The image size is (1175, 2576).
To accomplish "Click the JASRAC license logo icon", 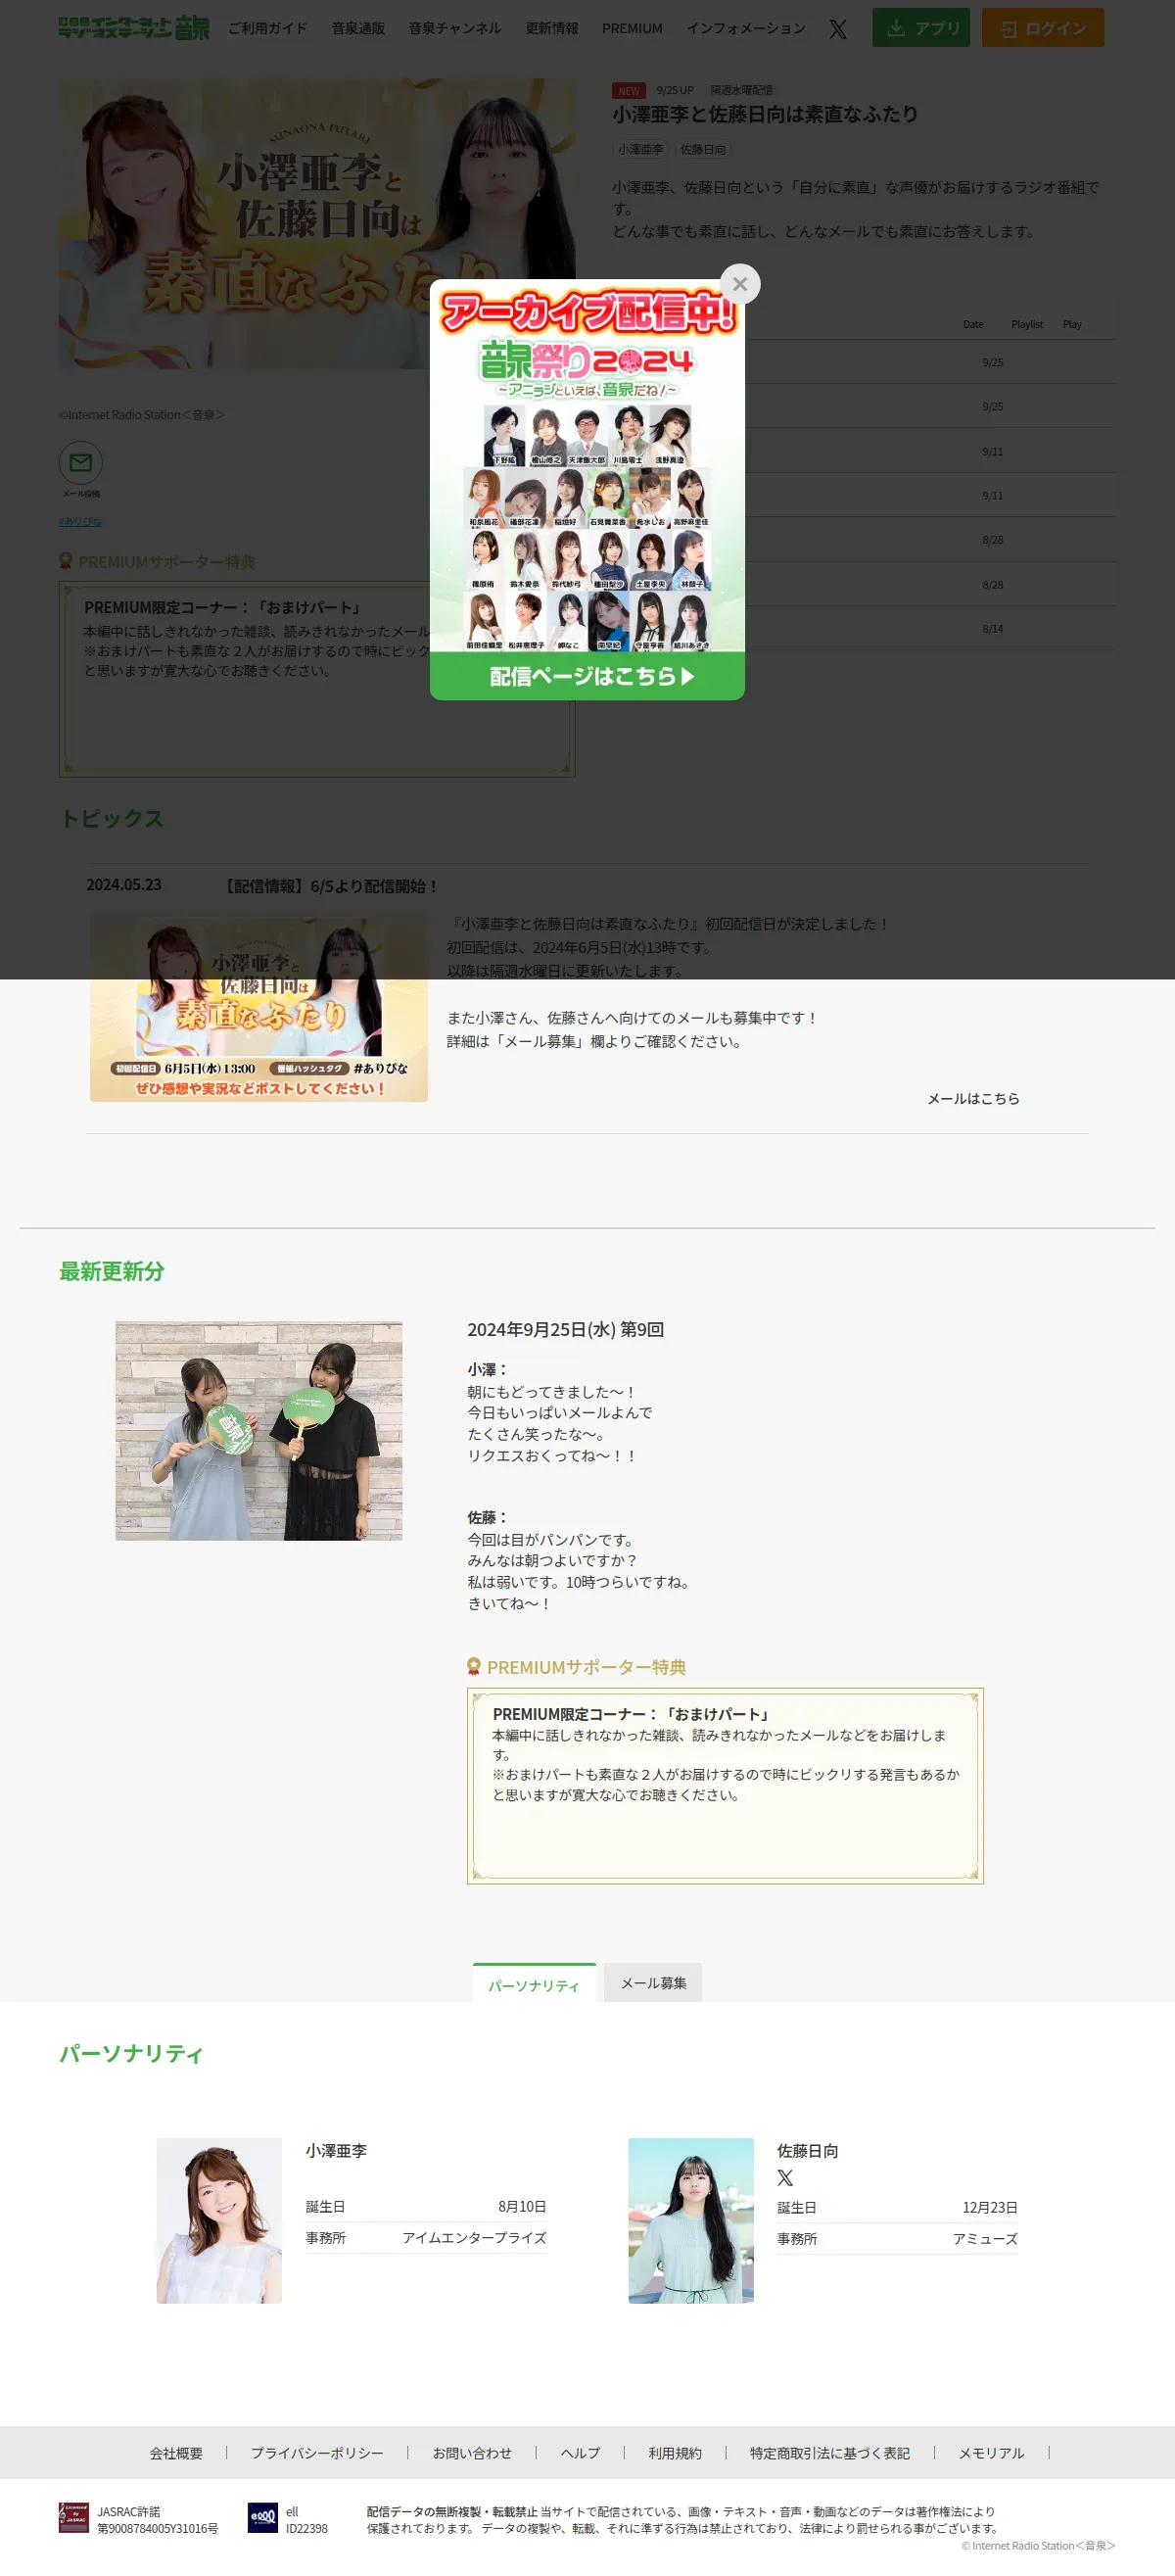I will pyautogui.click(x=73, y=2518).
